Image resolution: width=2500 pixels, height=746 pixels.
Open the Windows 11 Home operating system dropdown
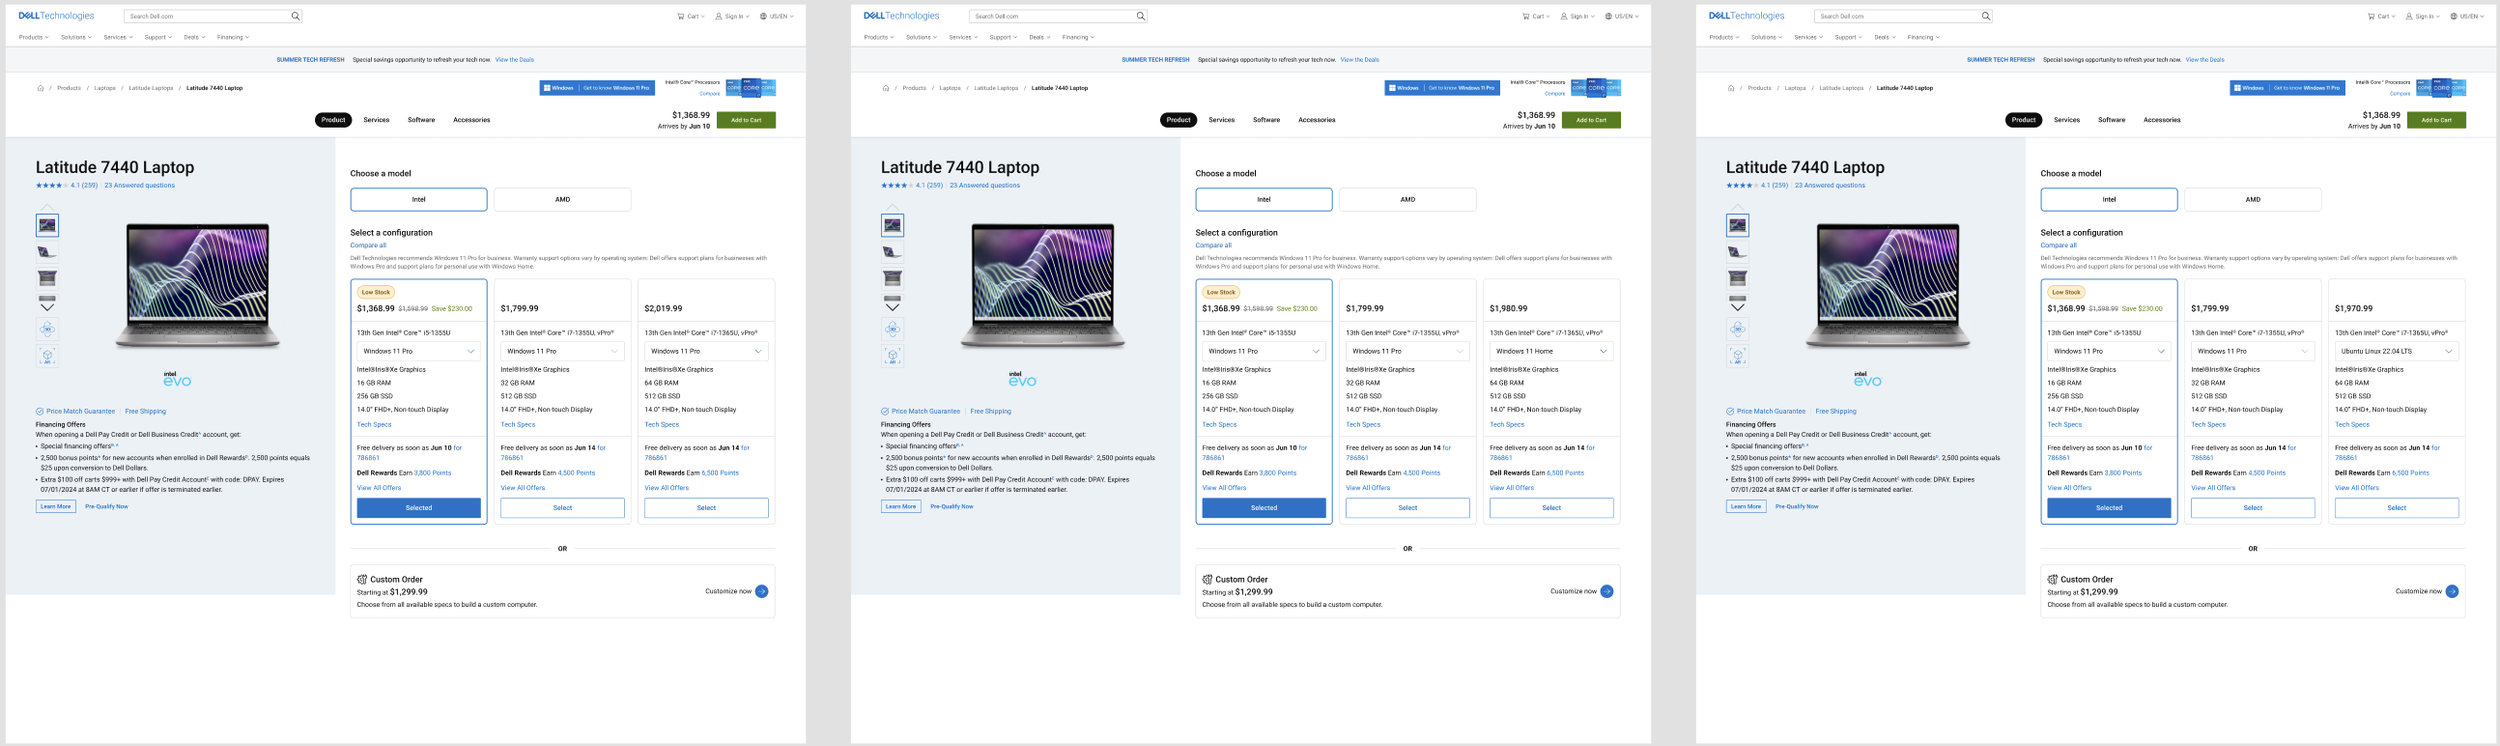(x=1551, y=351)
